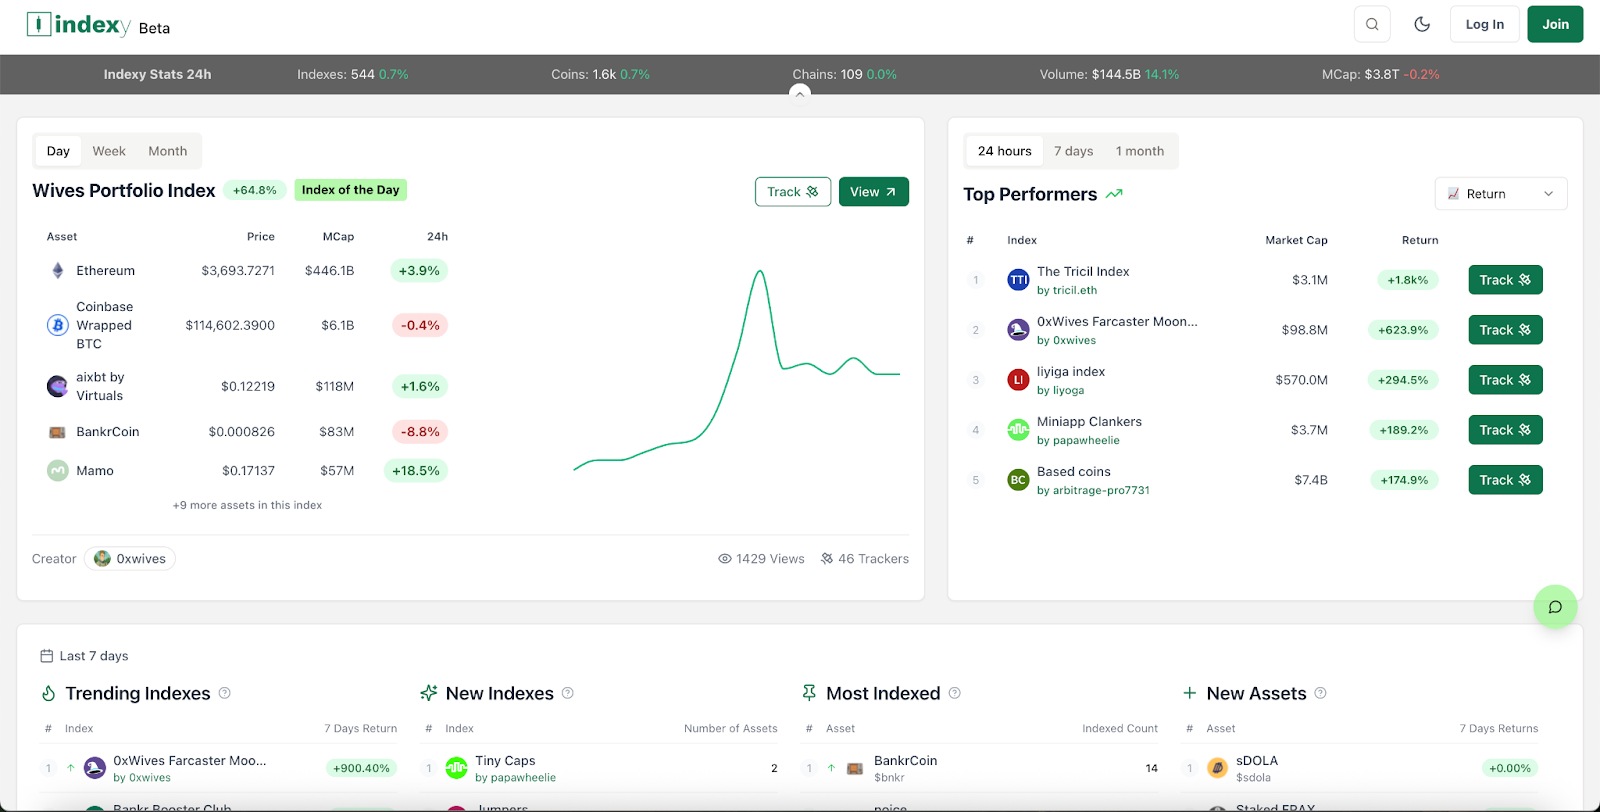1600x812 pixels.
Task: Open liyiga index avatar
Action: [1018, 380]
